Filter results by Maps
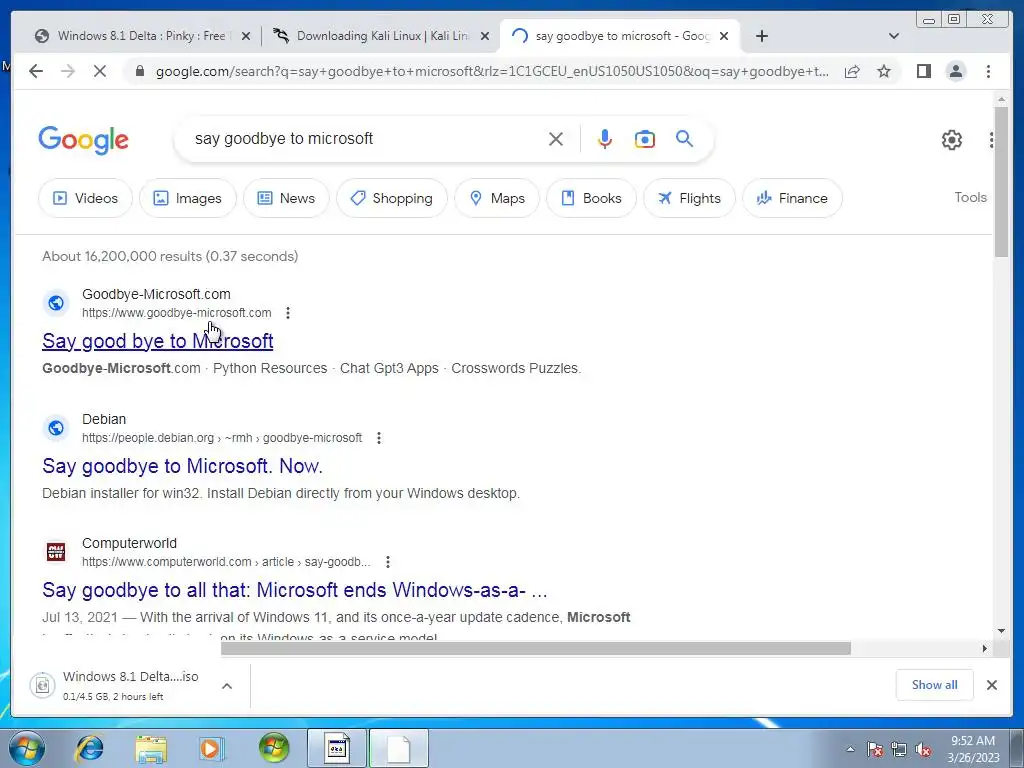This screenshot has width=1024, height=768. [x=497, y=198]
